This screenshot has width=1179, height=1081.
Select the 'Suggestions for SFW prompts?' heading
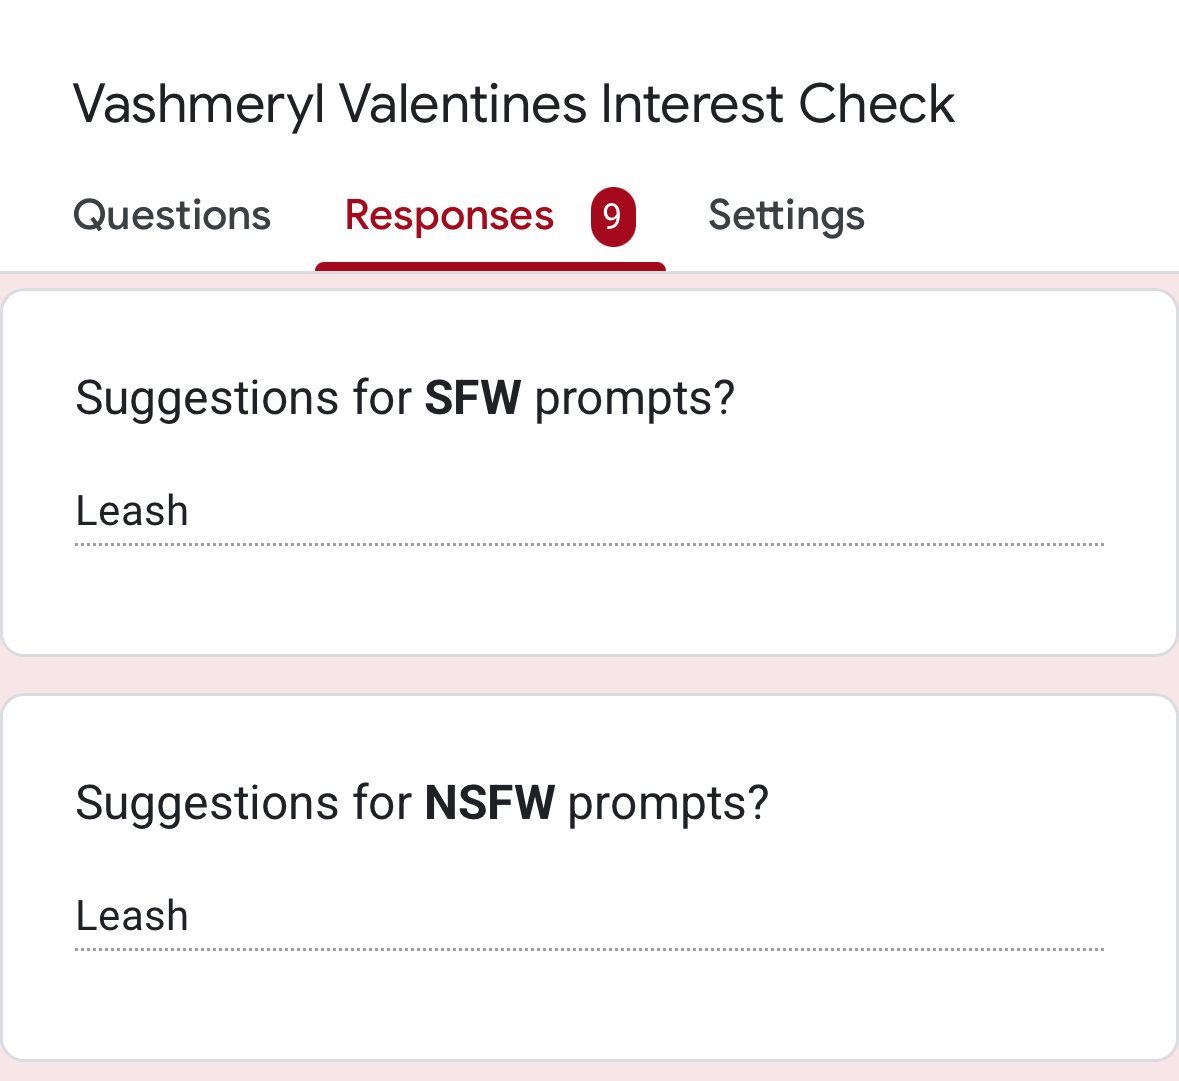[405, 398]
